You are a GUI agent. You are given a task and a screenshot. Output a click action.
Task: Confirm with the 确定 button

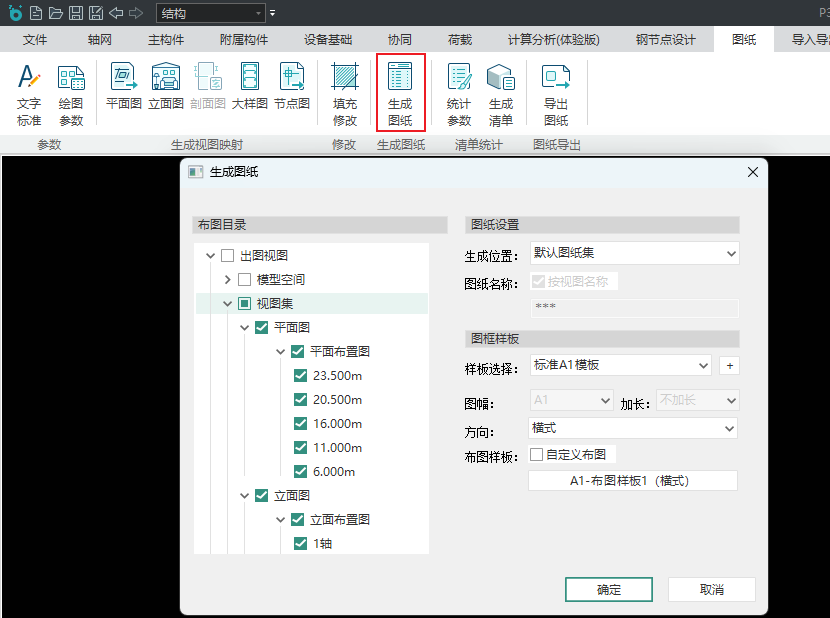coord(608,590)
